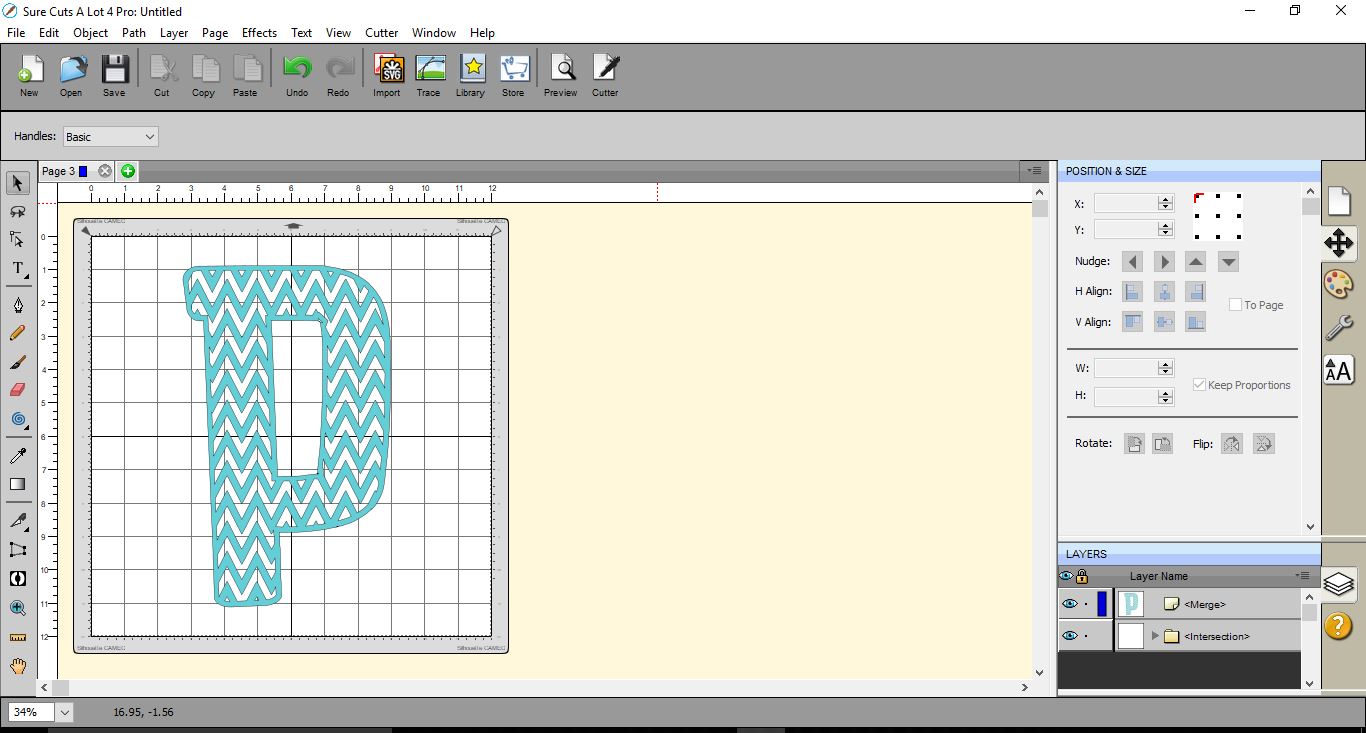Toggle the To Page checkbox

(x=1236, y=305)
